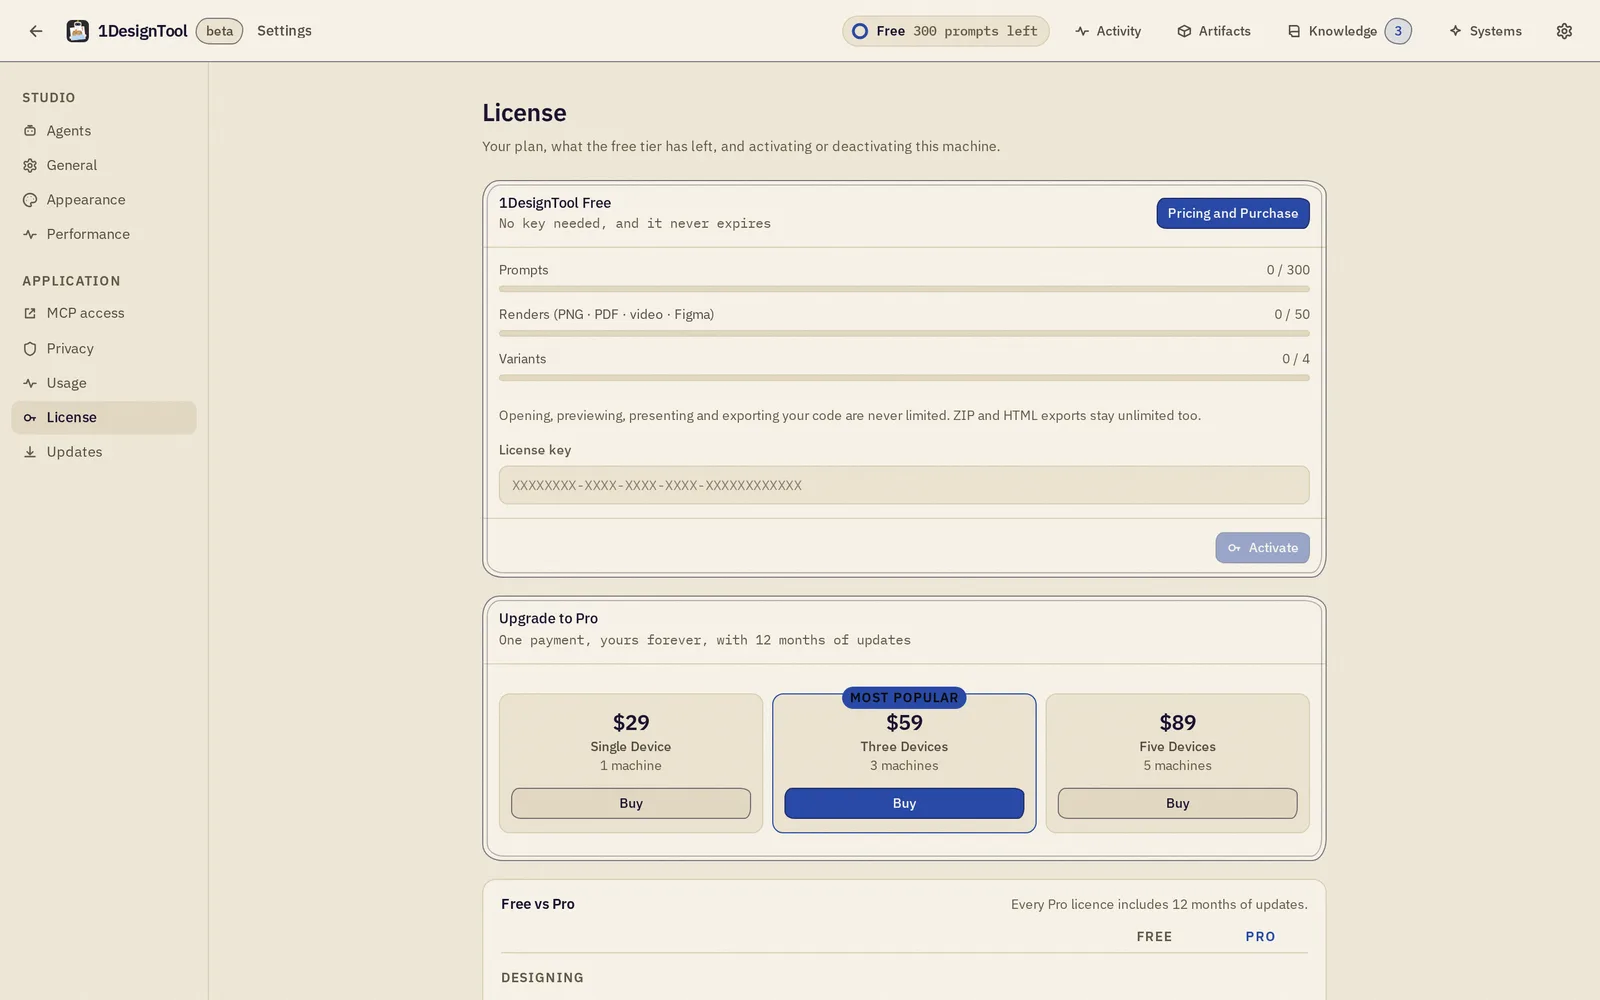
Task: Click the FREE column header
Action: (1154, 937)
